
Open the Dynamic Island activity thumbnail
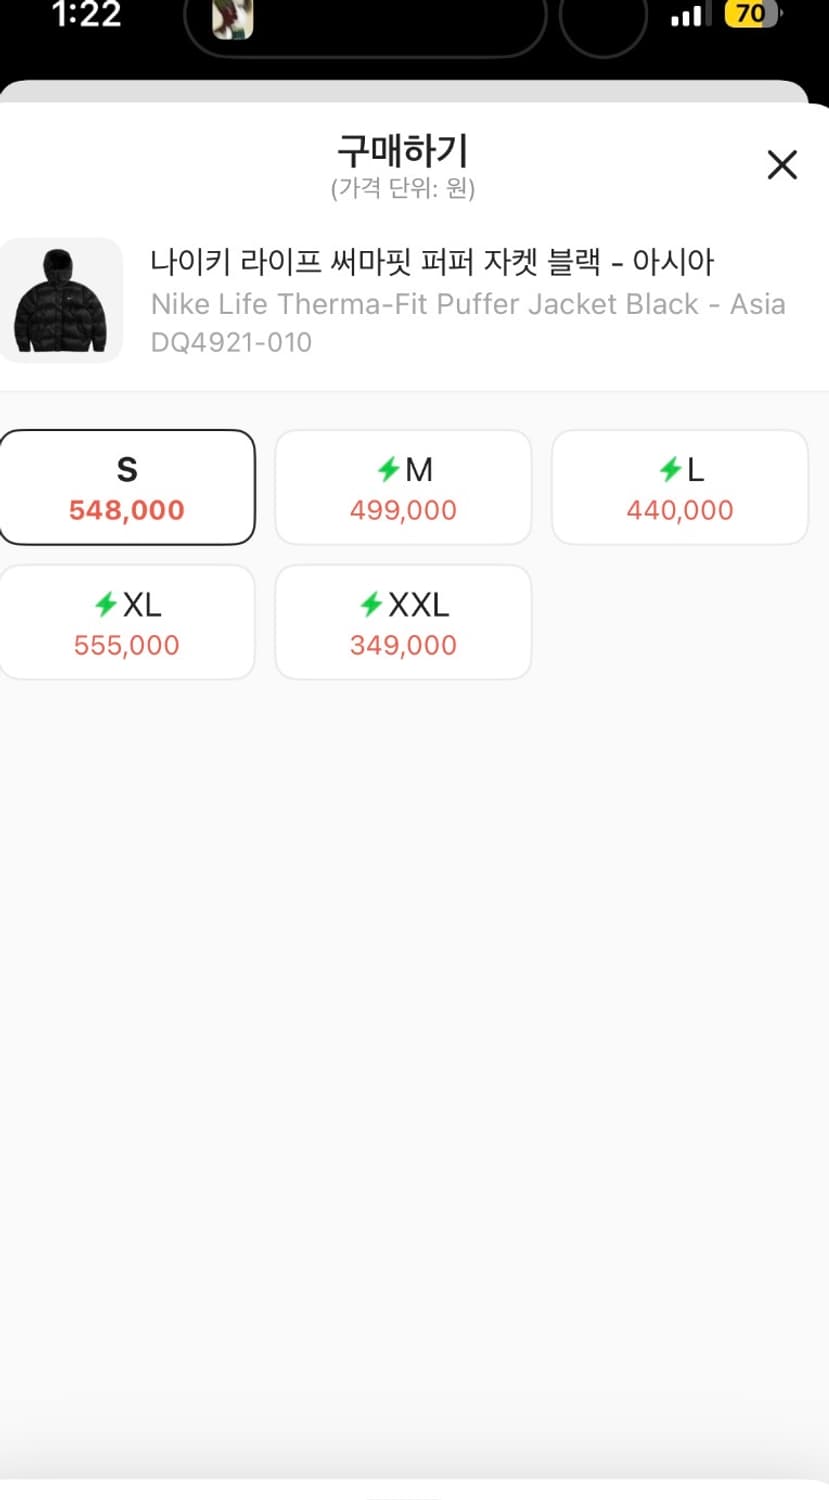(233, 18)
